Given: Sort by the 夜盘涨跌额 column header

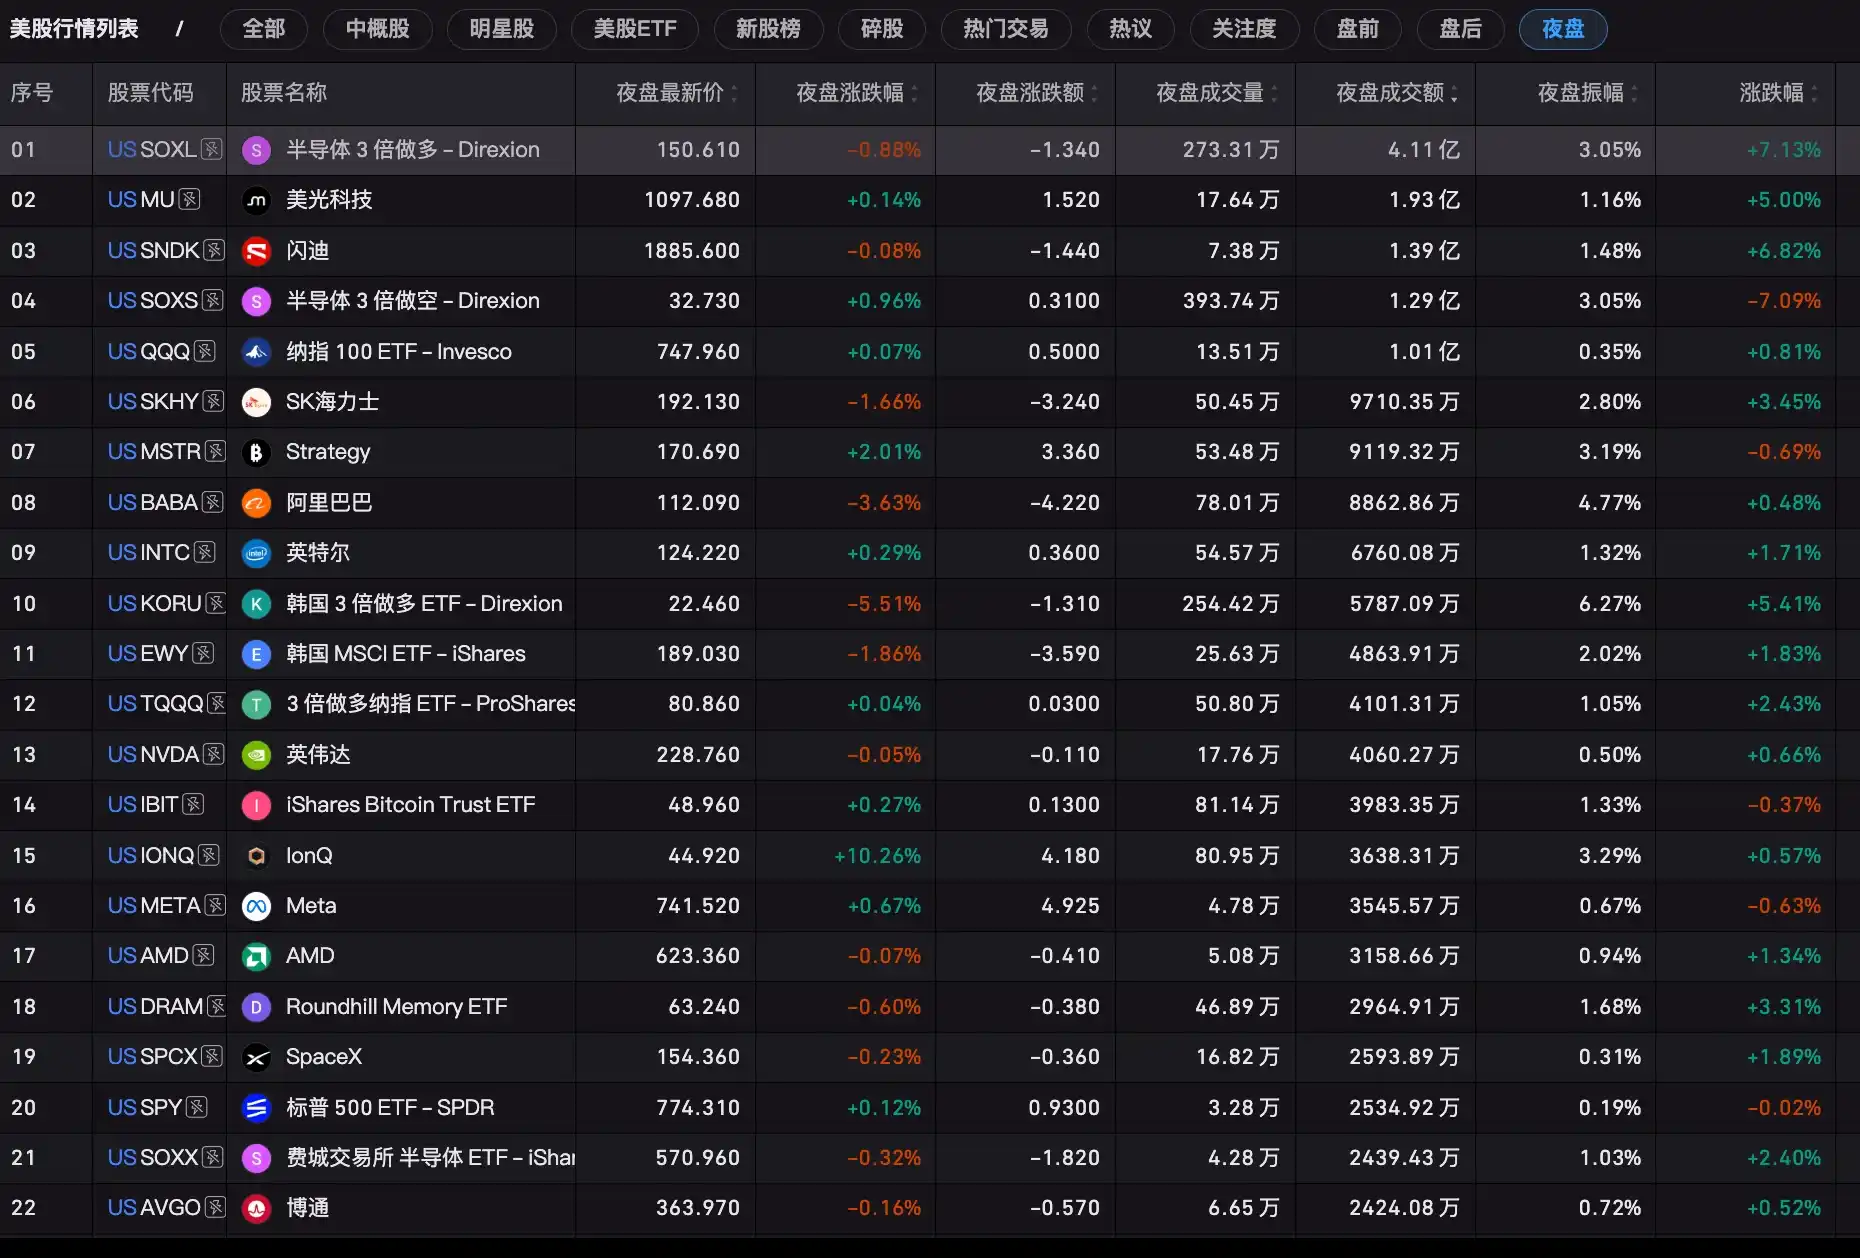Looking at the screenshot, I should click(x=1036, y=93).
